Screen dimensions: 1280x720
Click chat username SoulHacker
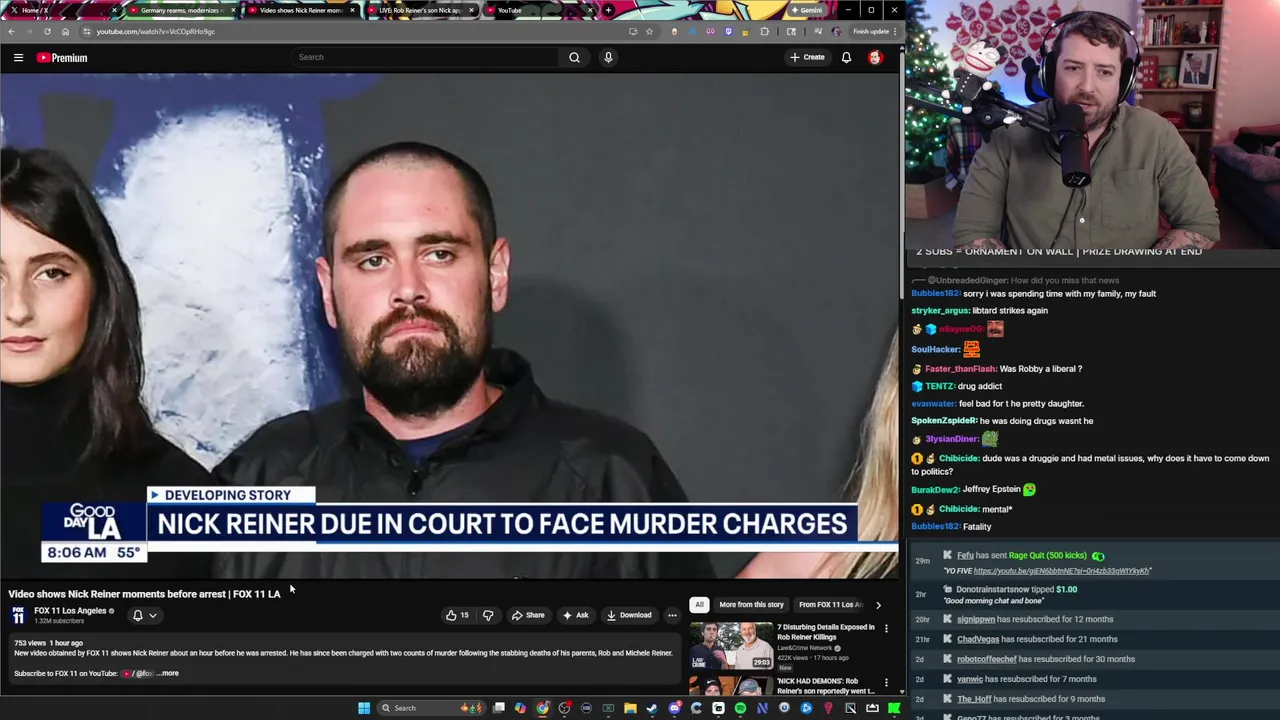936,350
